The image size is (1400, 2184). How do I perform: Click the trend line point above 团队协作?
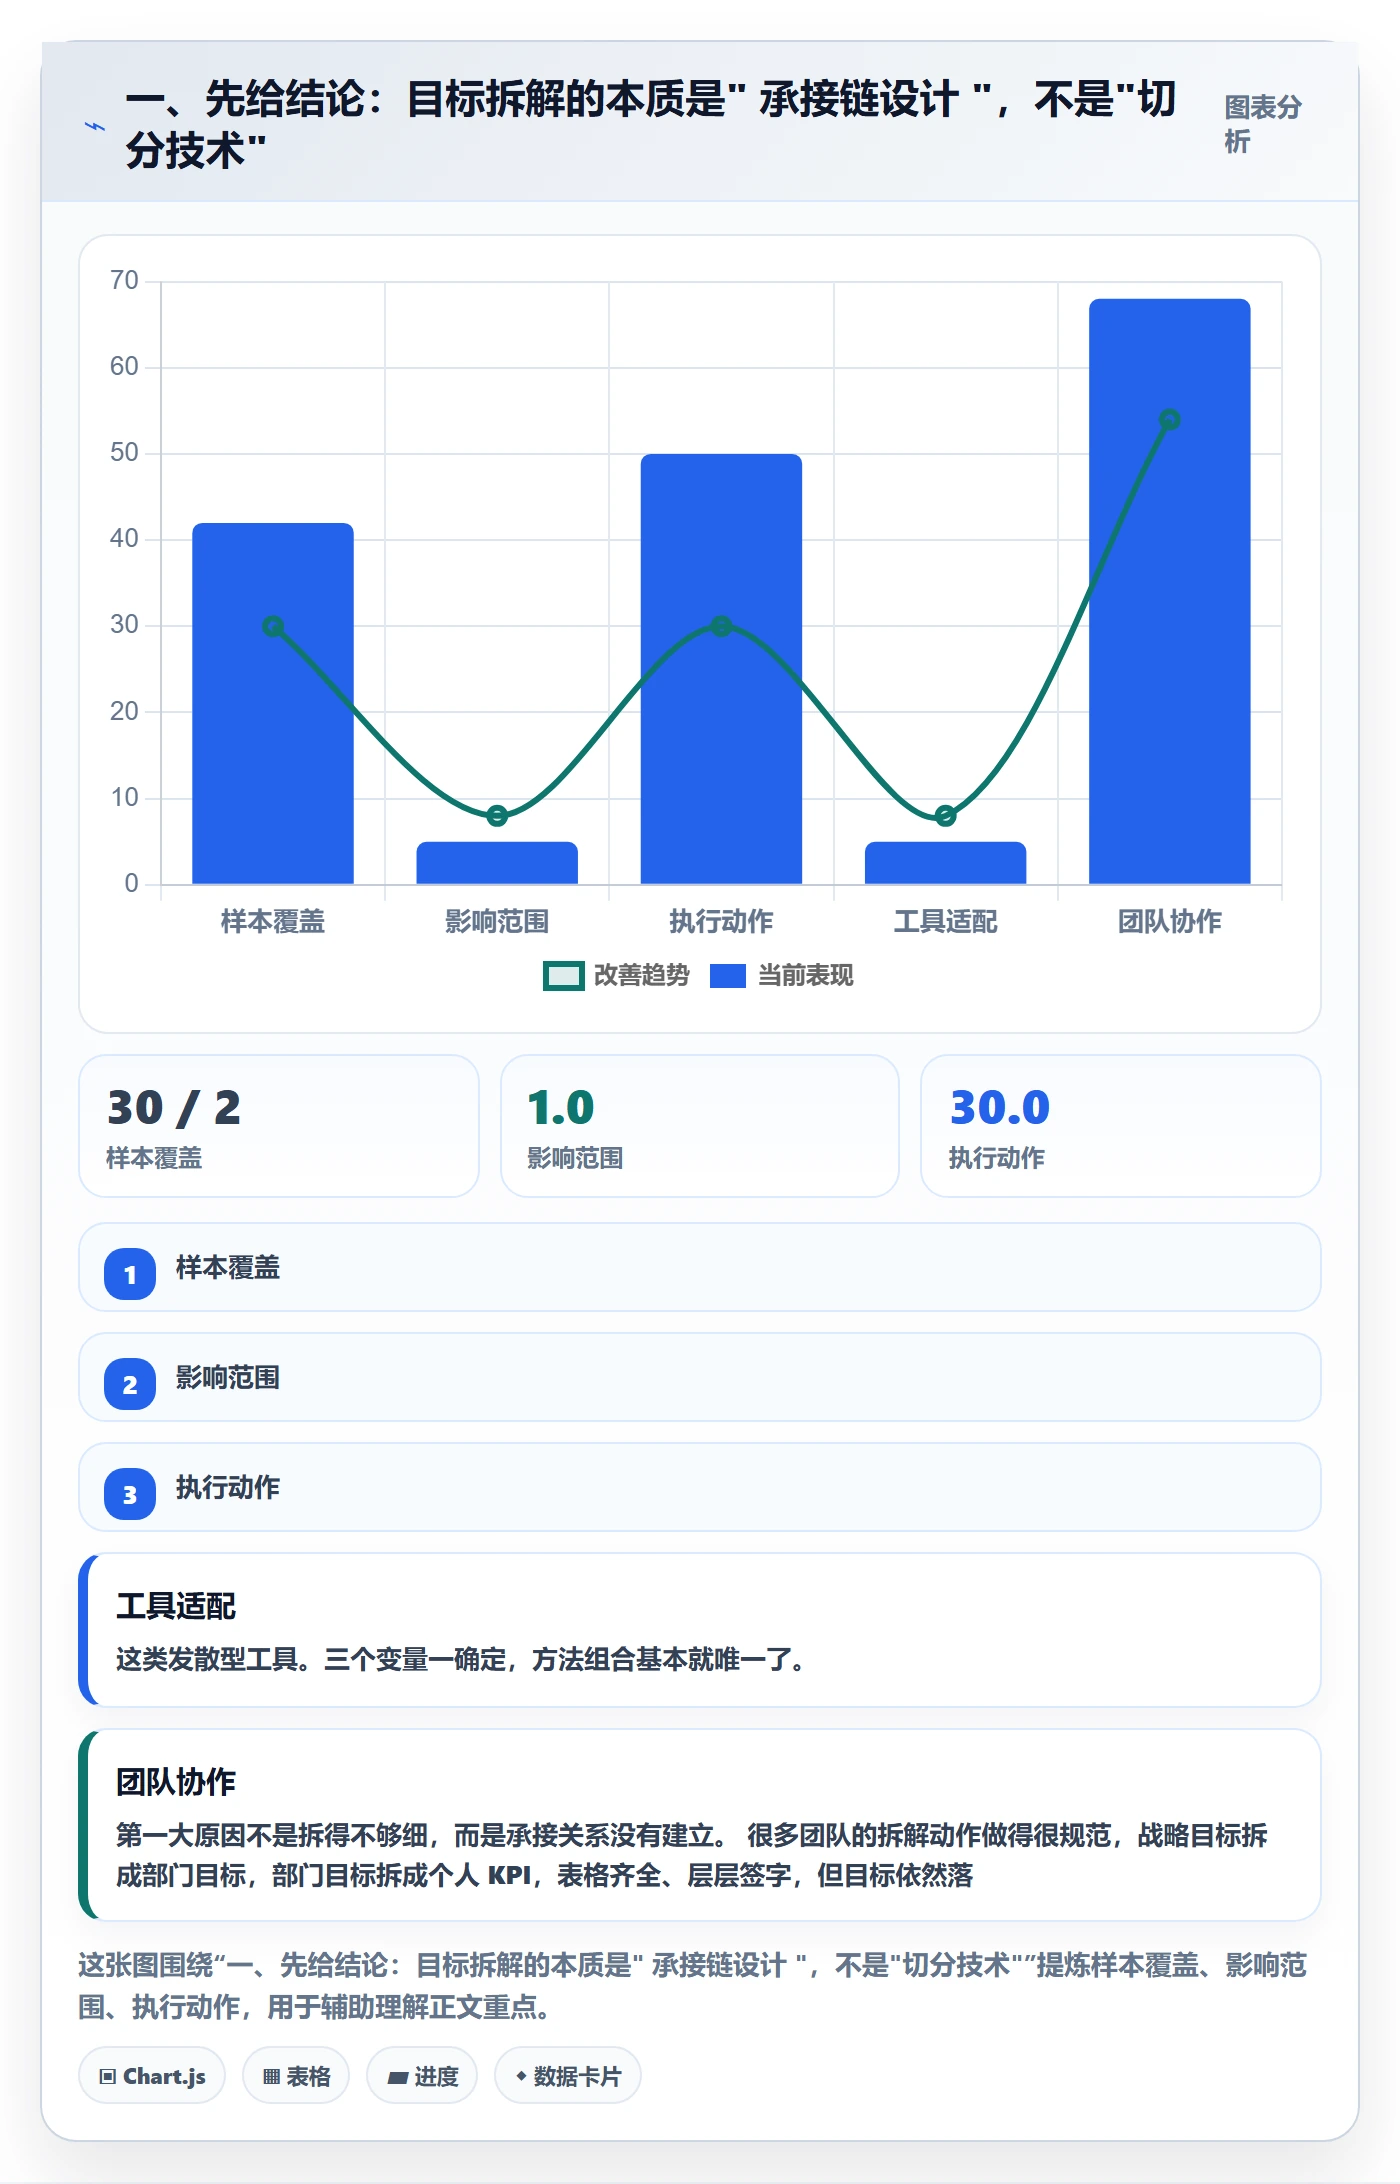pos(1170,420)
